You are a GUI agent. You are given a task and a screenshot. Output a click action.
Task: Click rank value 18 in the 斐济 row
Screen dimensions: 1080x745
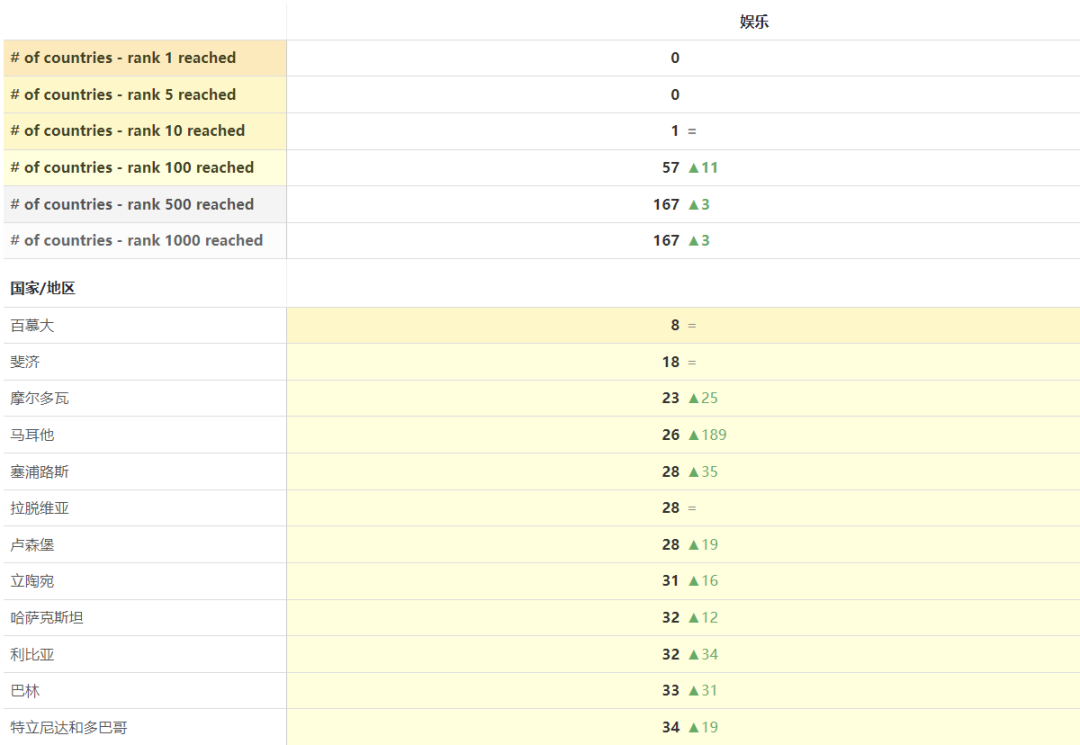[671, 361]
